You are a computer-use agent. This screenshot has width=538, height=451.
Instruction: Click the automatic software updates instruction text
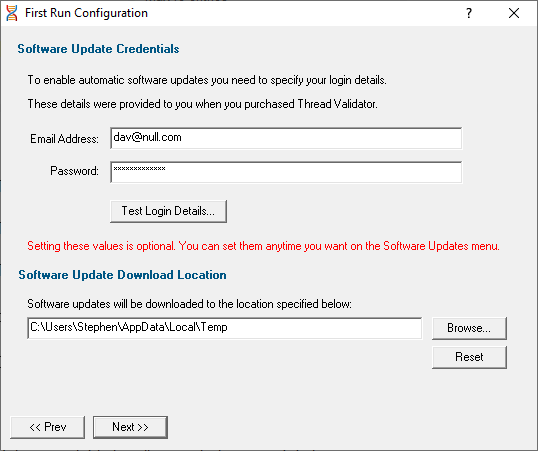(x=207, y=80)
